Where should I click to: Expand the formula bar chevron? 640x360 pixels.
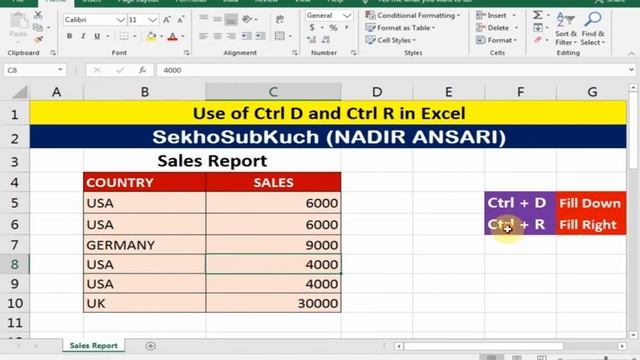(x=631, y=70)
